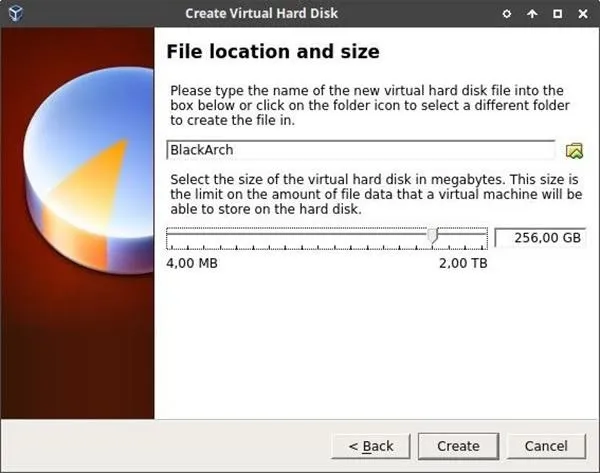Click the 256,00 GB size field
This screenshot has height=473, width=600.
540,238
